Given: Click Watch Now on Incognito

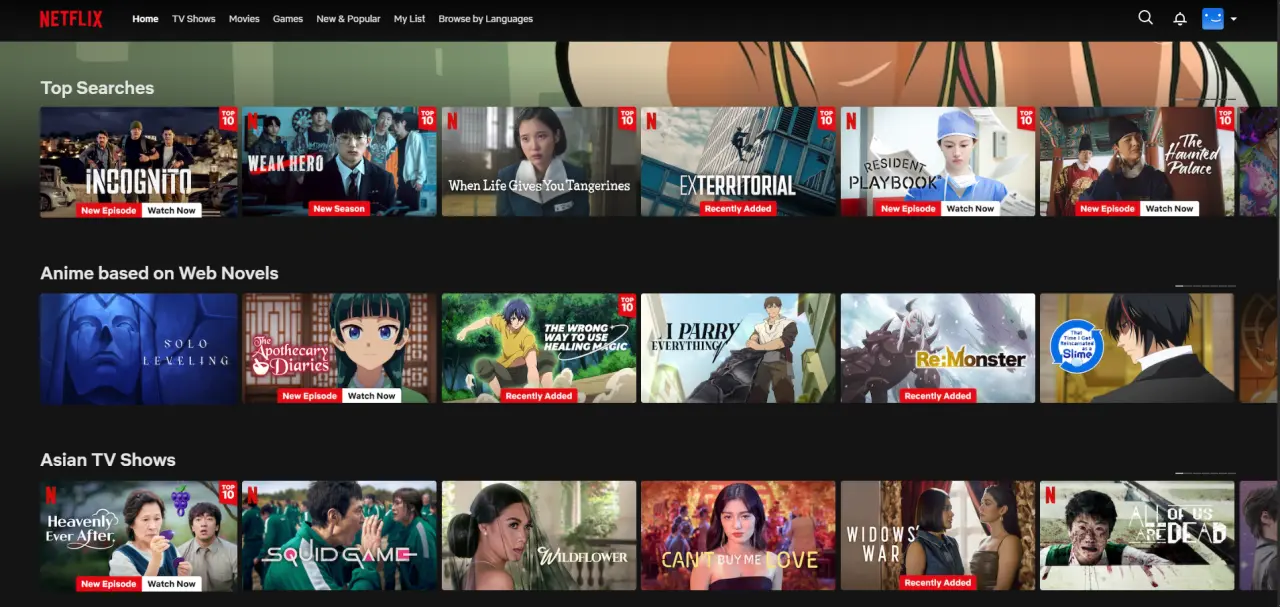Looking at the screenshot, I should (171, 210).
